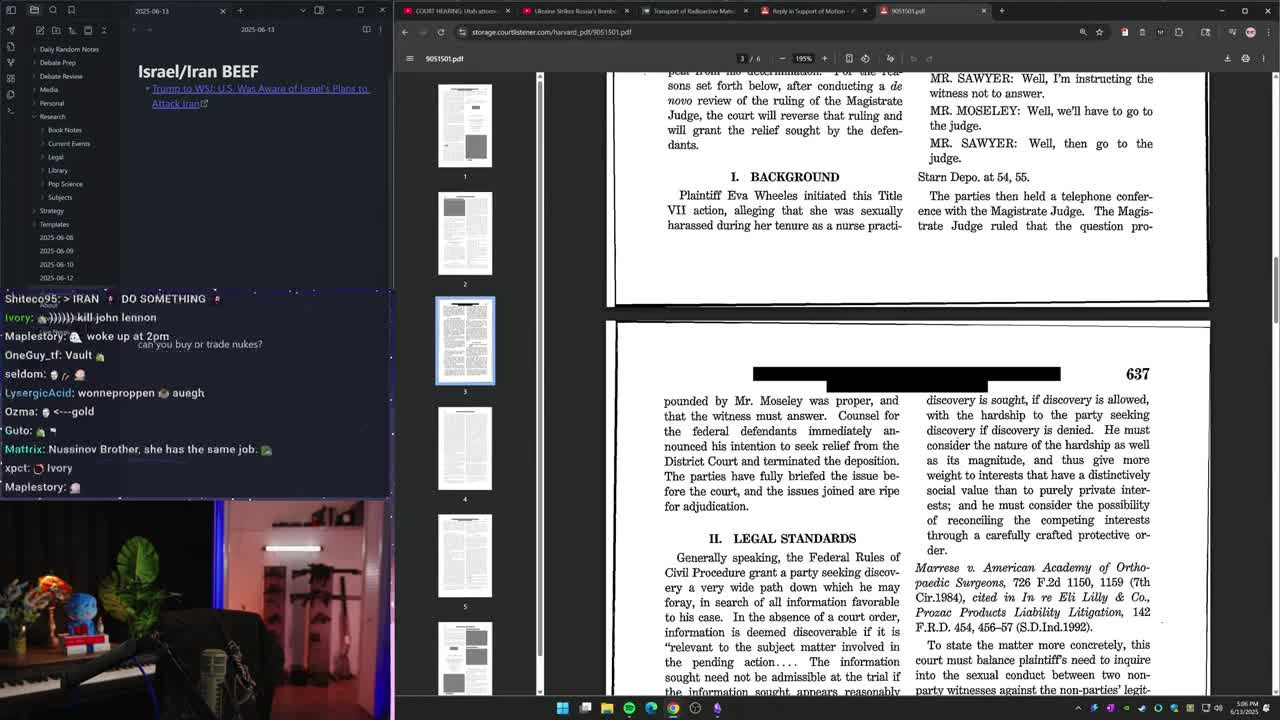Rotate the PDF counterclockwise
1280x720 pixels.
click(x=865, y=58)
